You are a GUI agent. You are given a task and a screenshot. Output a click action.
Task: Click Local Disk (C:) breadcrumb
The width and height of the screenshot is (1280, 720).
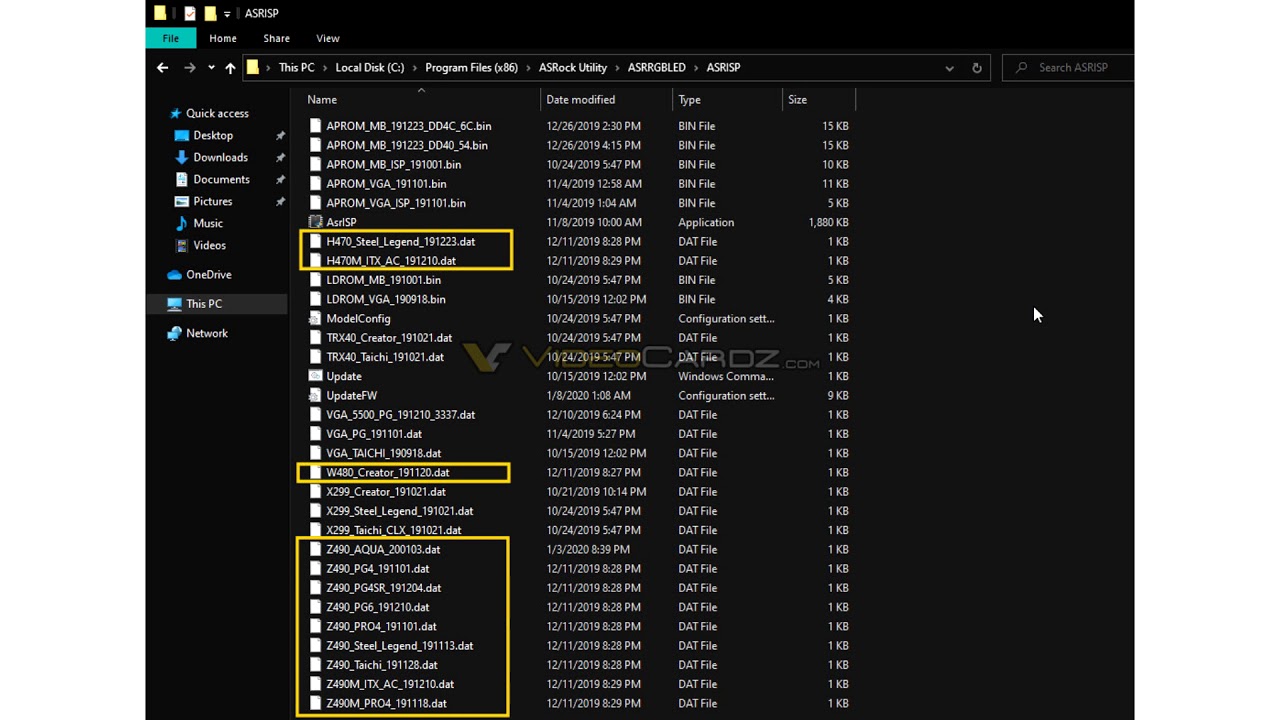point(370,67)
